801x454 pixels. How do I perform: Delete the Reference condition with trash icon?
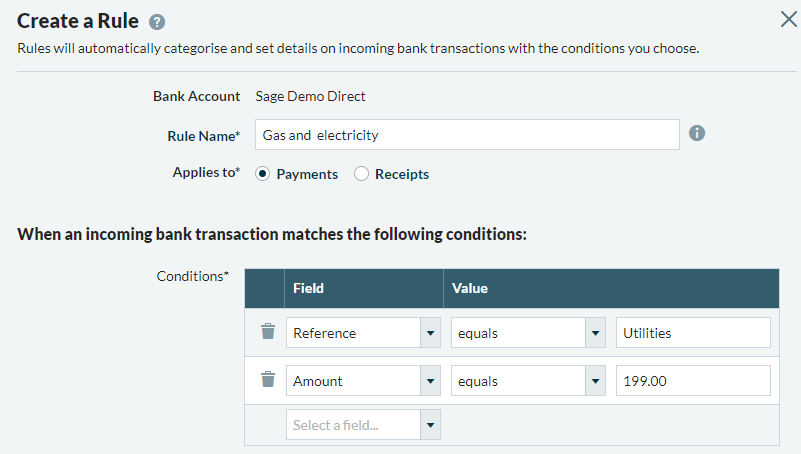coord(267,332)
